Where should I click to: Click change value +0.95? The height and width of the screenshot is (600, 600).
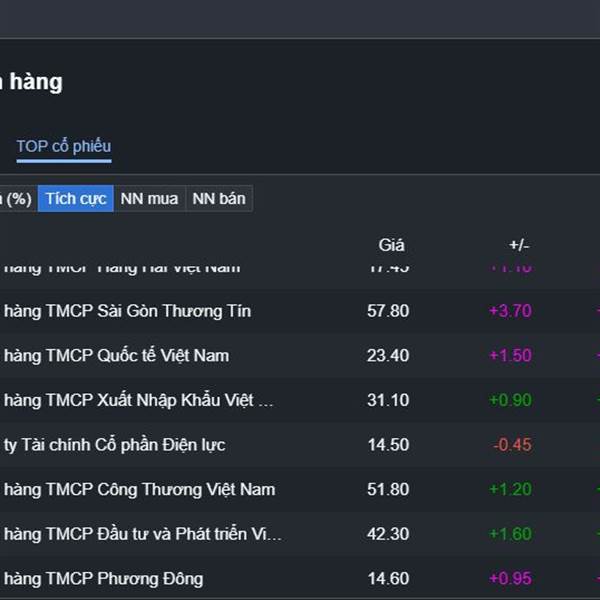(x=510, y=579)
